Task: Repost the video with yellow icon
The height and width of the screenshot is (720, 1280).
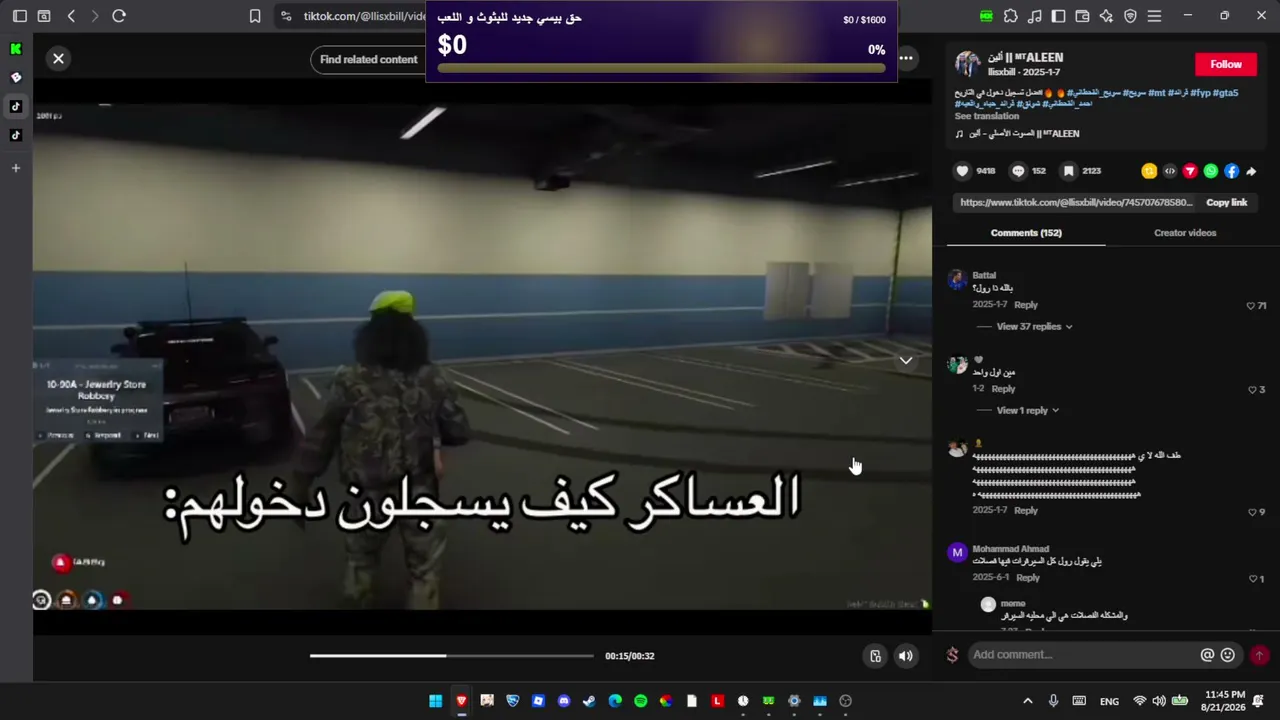Action: coord(1149,171)
